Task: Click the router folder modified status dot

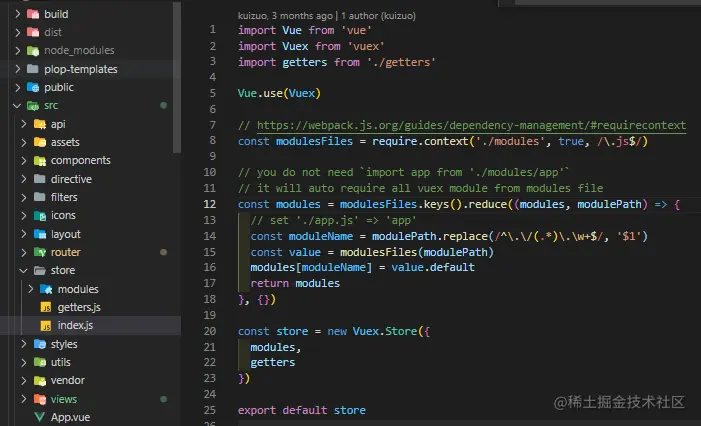Action: [164, 252]
